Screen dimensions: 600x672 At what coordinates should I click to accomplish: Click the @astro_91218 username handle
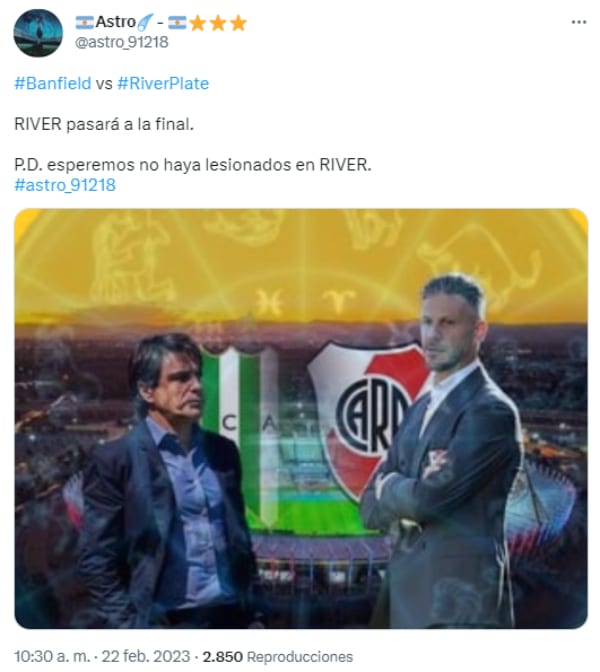(122, 42)
